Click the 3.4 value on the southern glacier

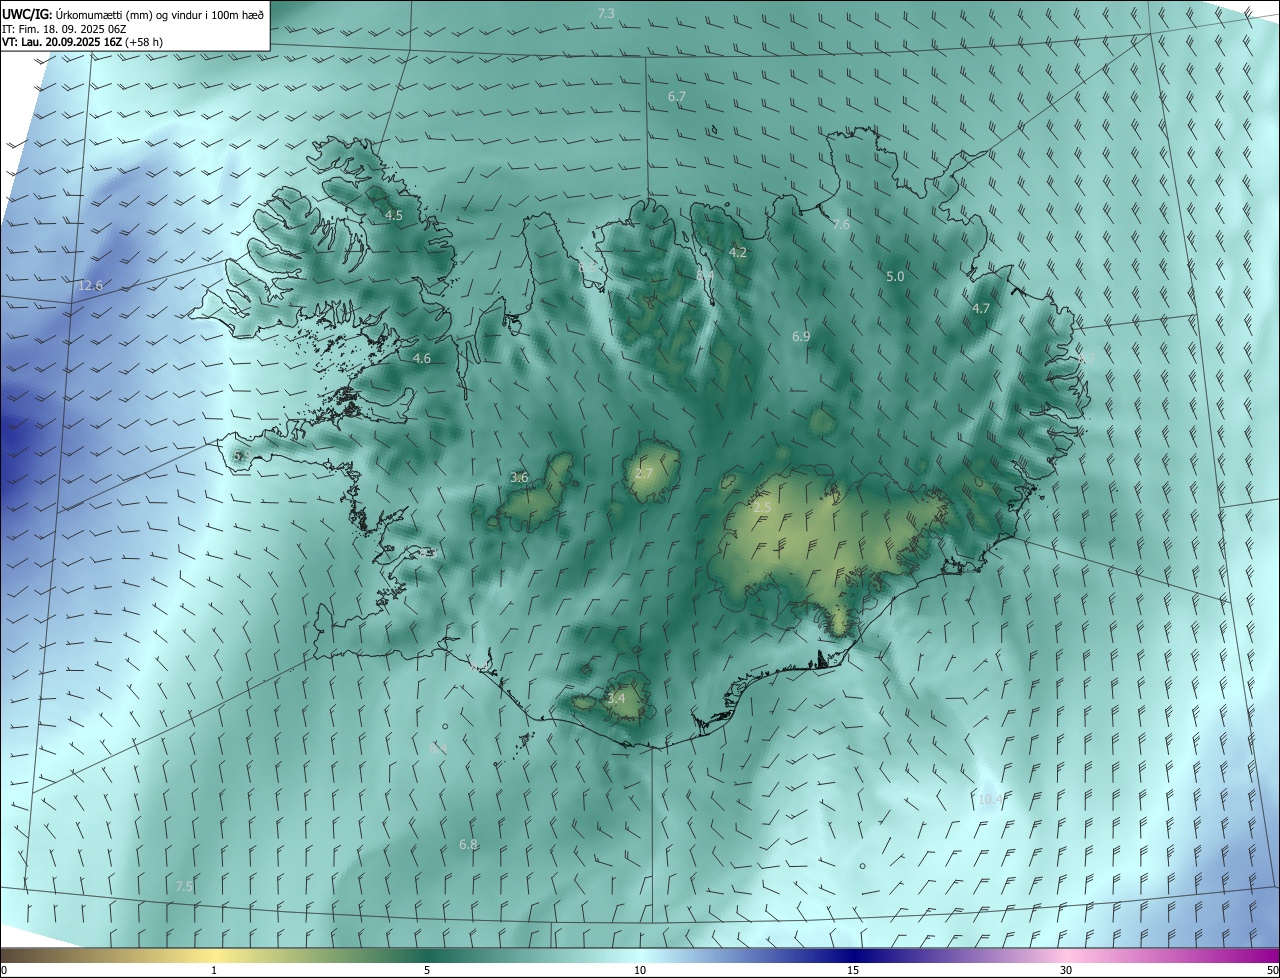click(x=616, y=698)
